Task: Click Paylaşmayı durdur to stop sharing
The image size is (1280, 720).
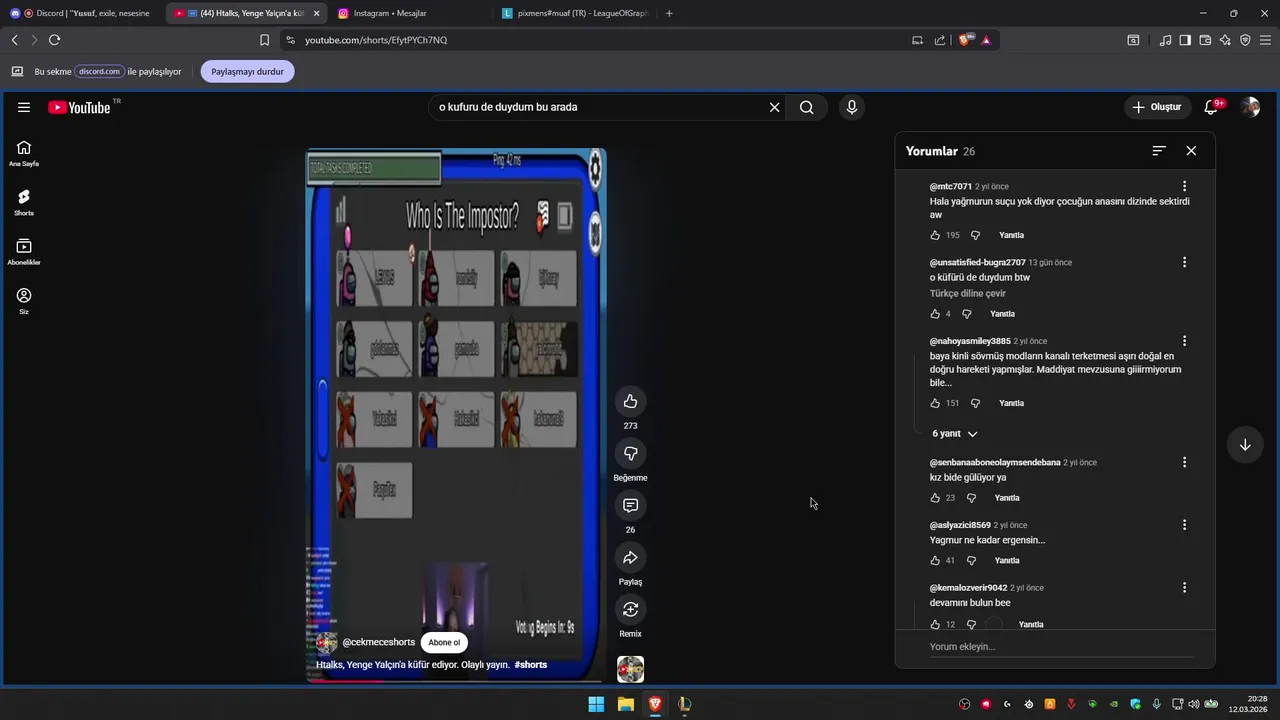Action: click(247, 72)
